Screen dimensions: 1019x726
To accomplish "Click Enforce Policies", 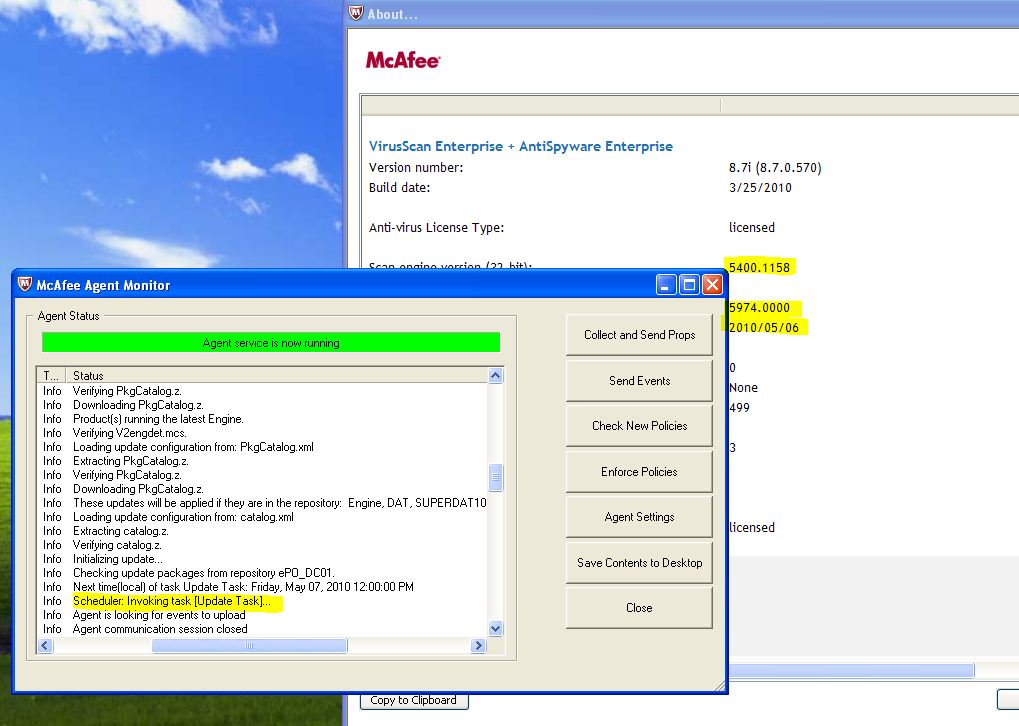I will [x=639, y=471].
